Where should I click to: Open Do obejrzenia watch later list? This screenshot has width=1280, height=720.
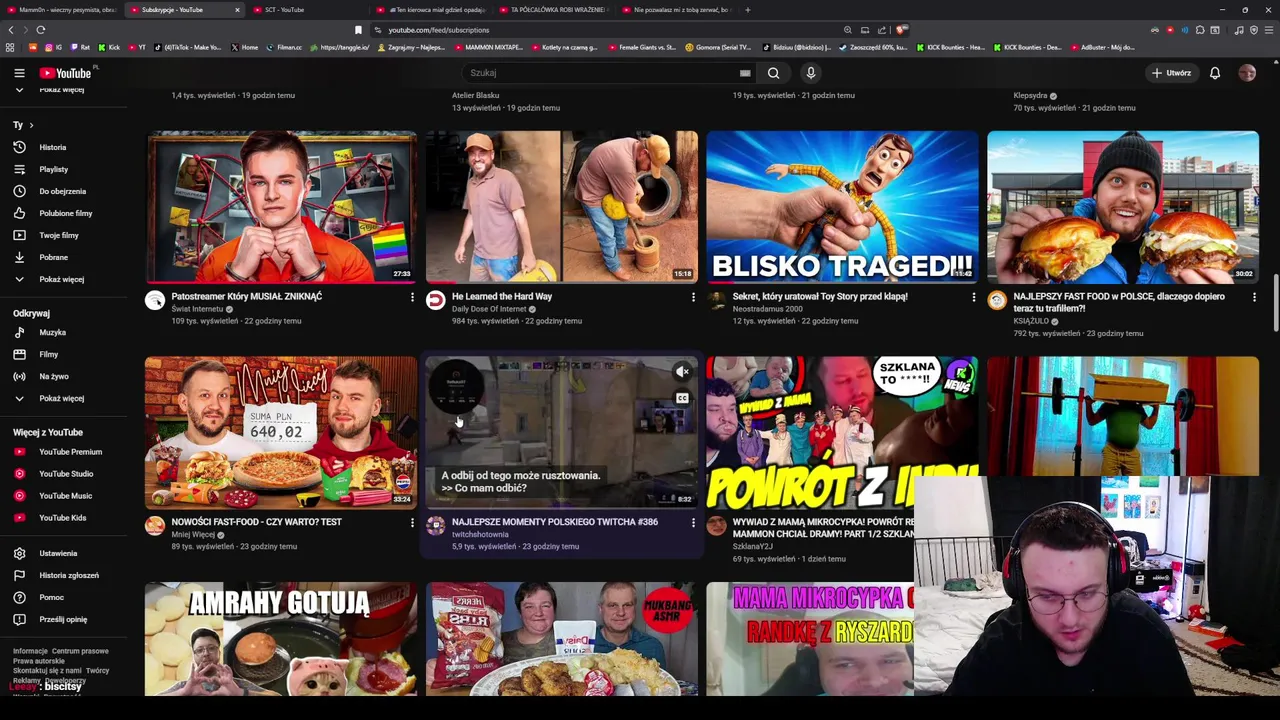[62, 191]
